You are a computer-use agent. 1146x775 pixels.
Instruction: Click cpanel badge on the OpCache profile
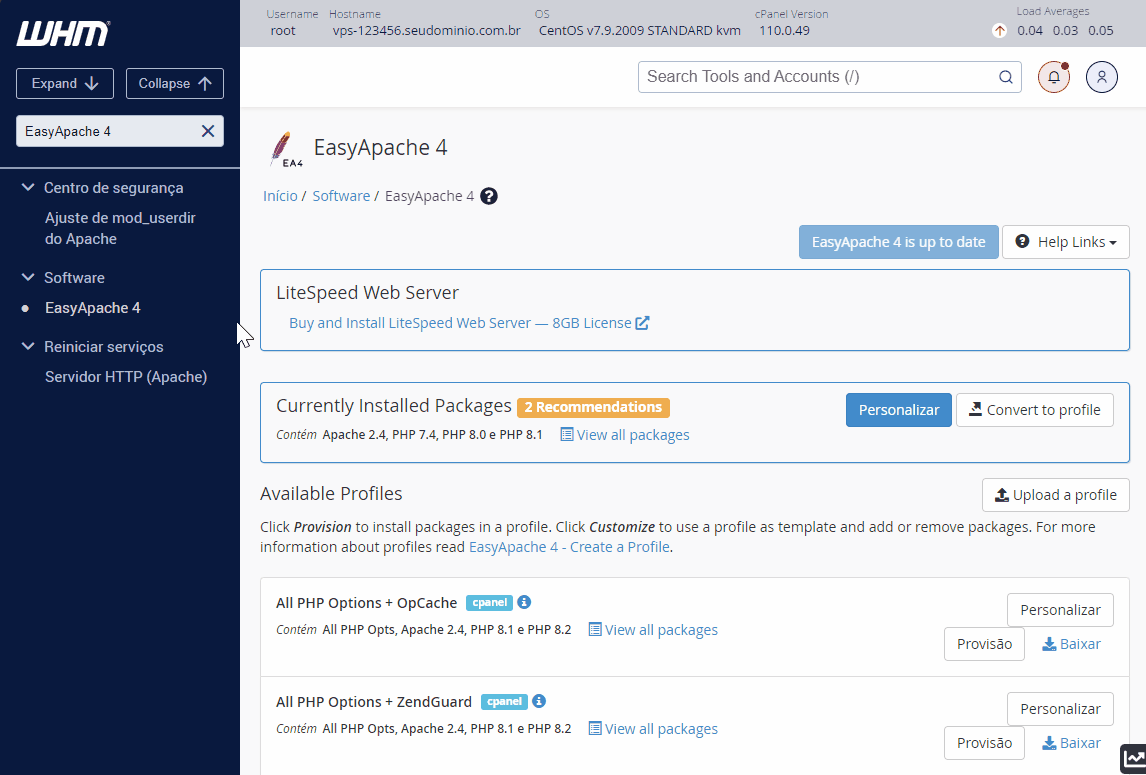(489, 602)
